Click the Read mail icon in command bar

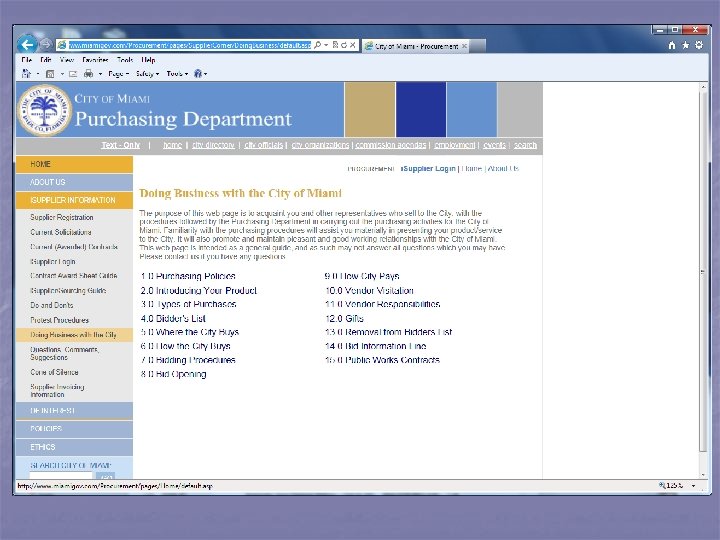(73, 74)
